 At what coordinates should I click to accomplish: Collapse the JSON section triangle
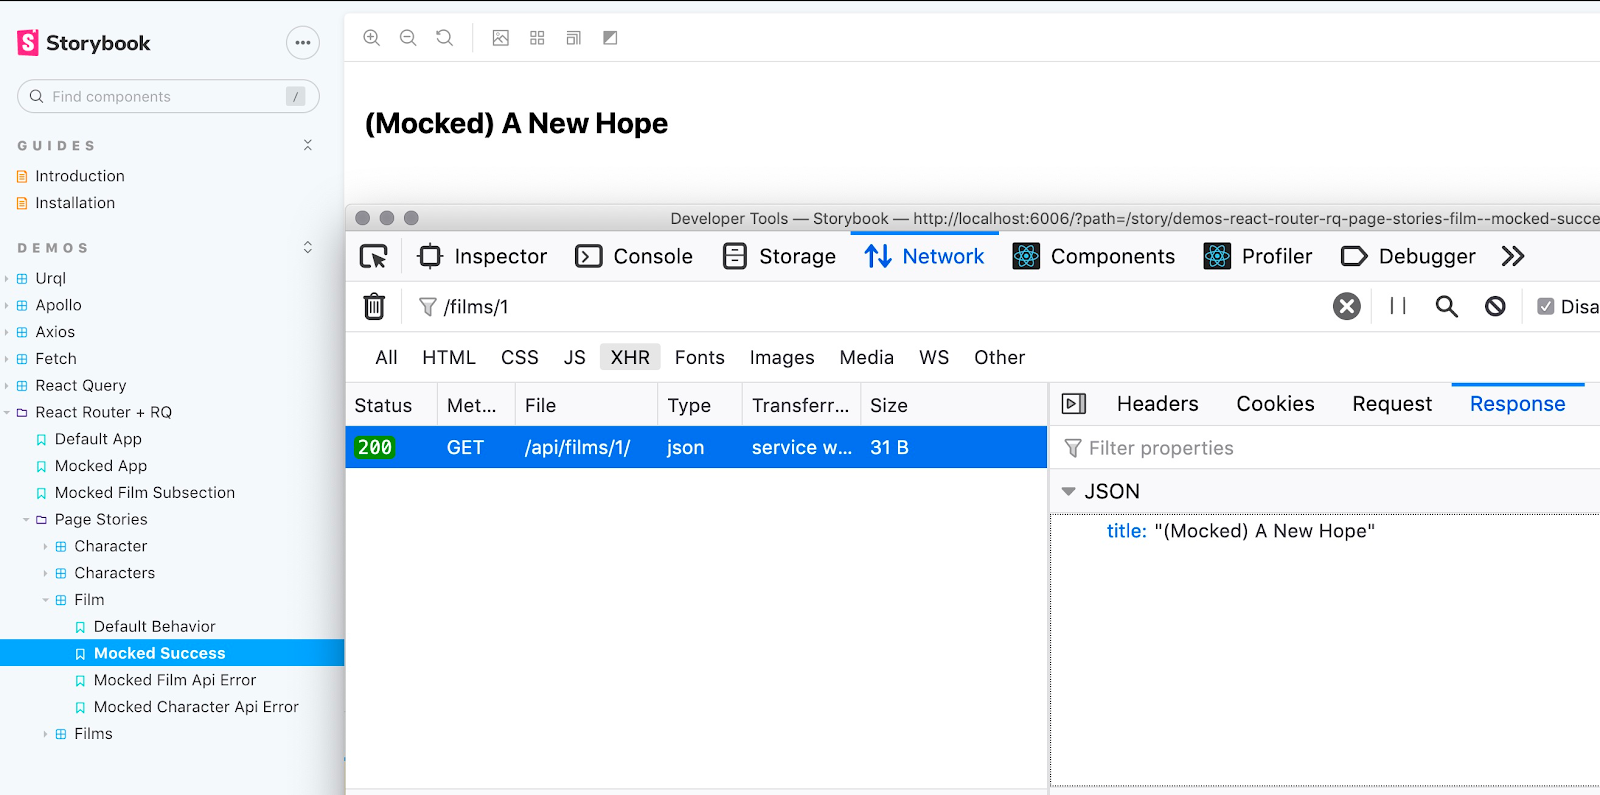1068,491
